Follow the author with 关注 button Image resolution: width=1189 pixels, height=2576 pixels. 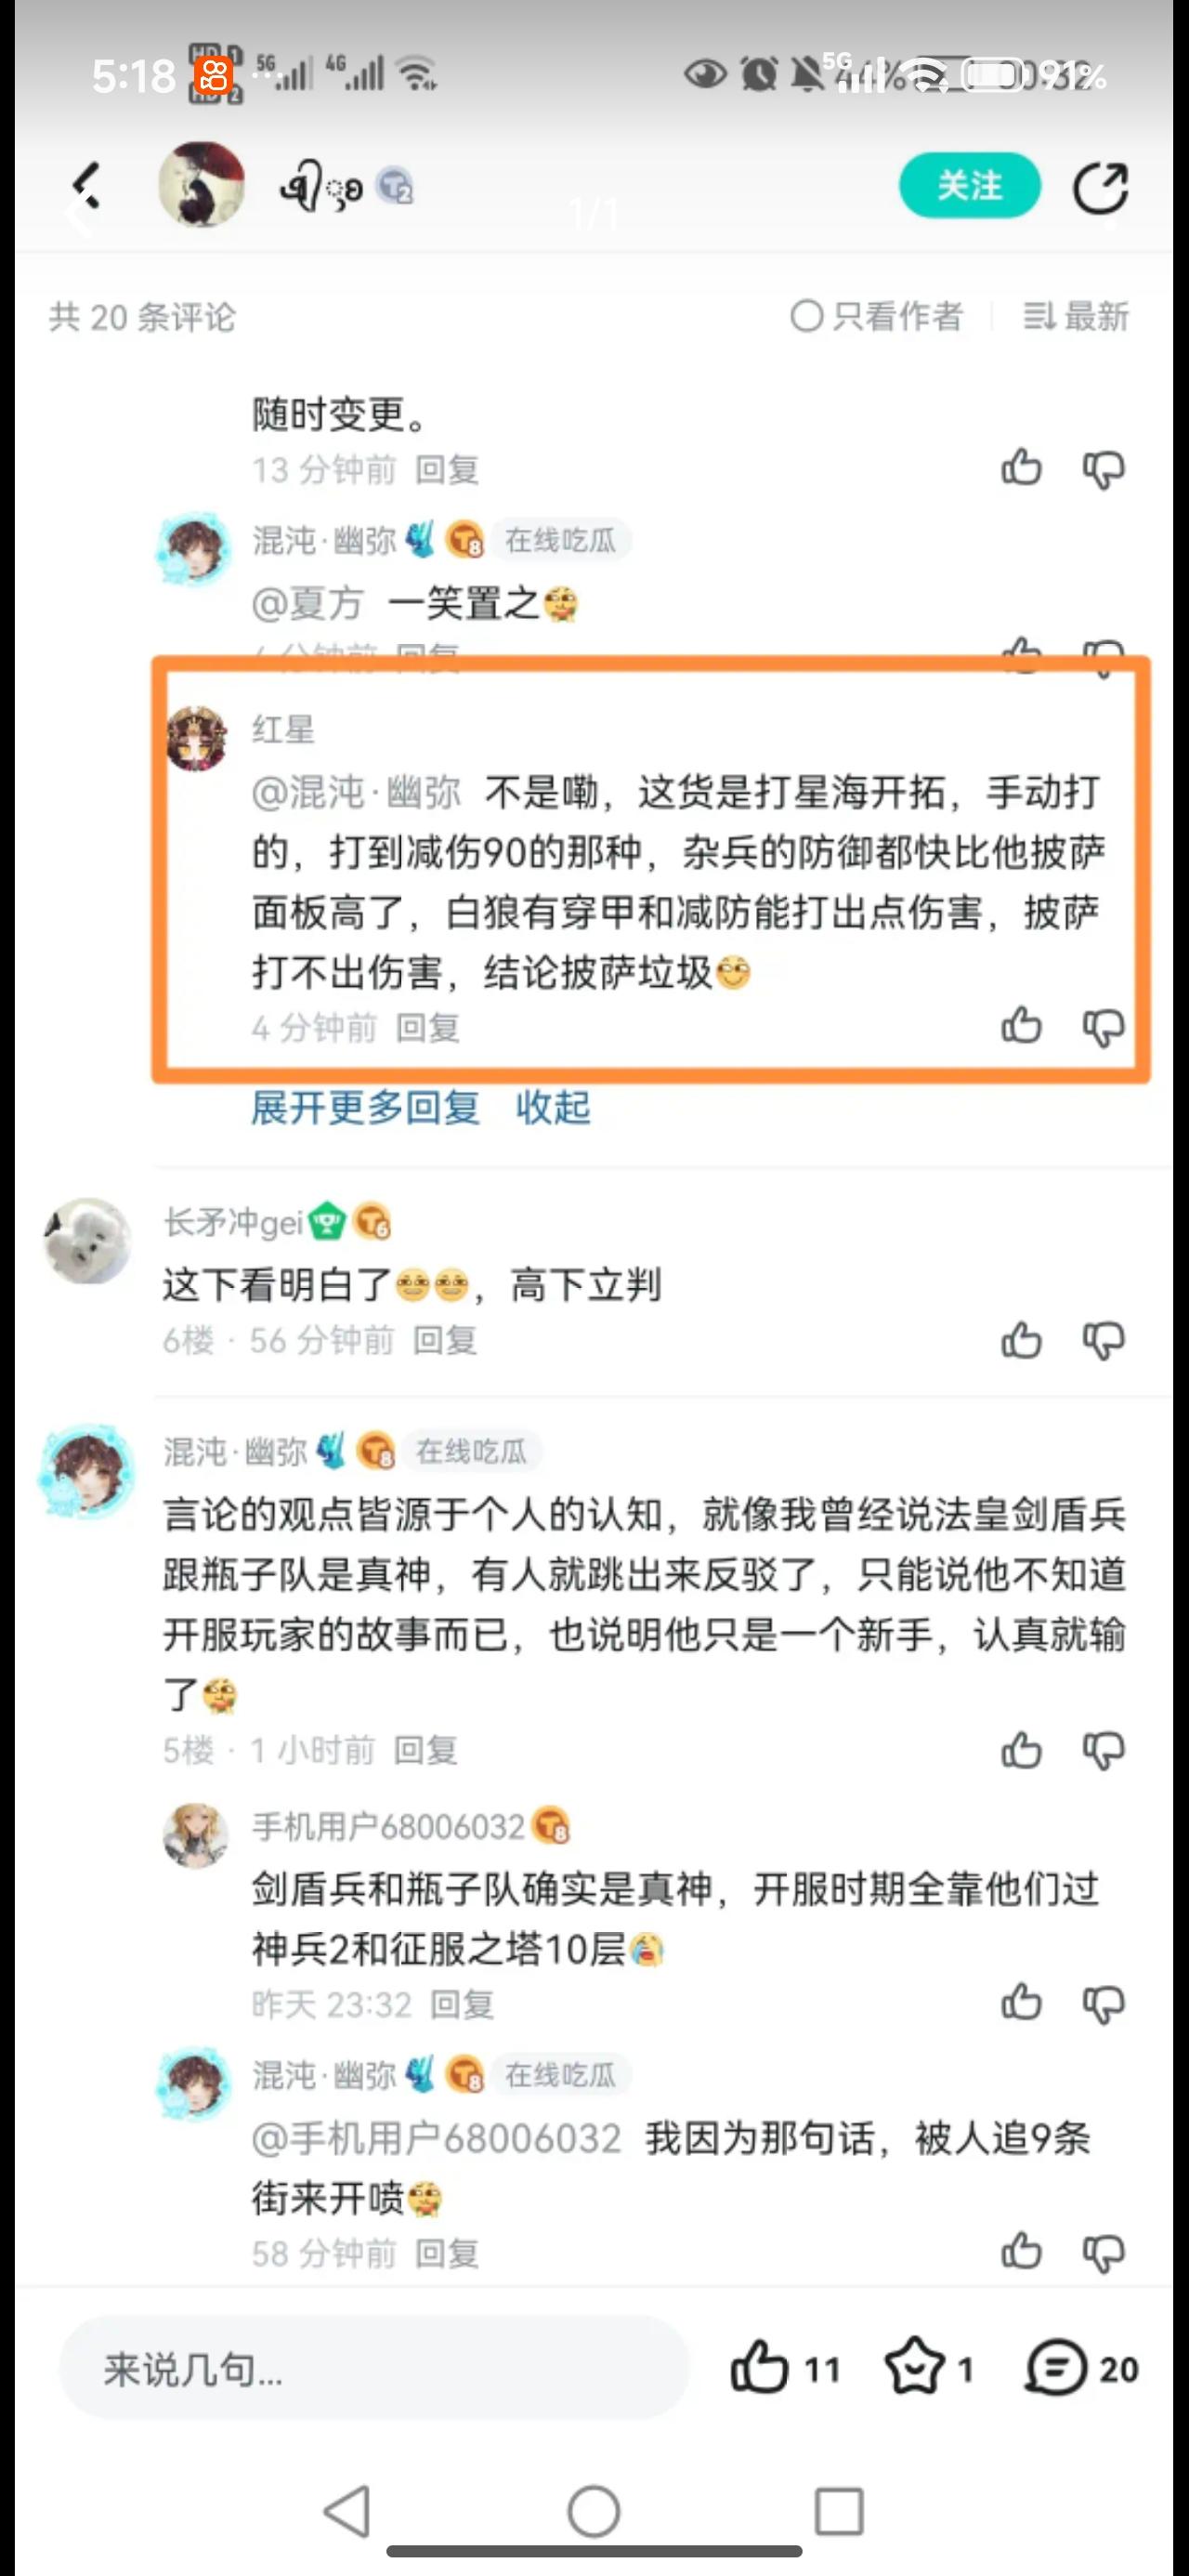[x=969, y=186]
